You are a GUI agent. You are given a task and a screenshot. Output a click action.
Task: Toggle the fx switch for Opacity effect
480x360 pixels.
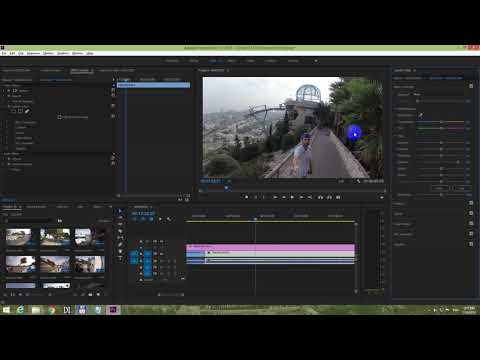point(9,96)
